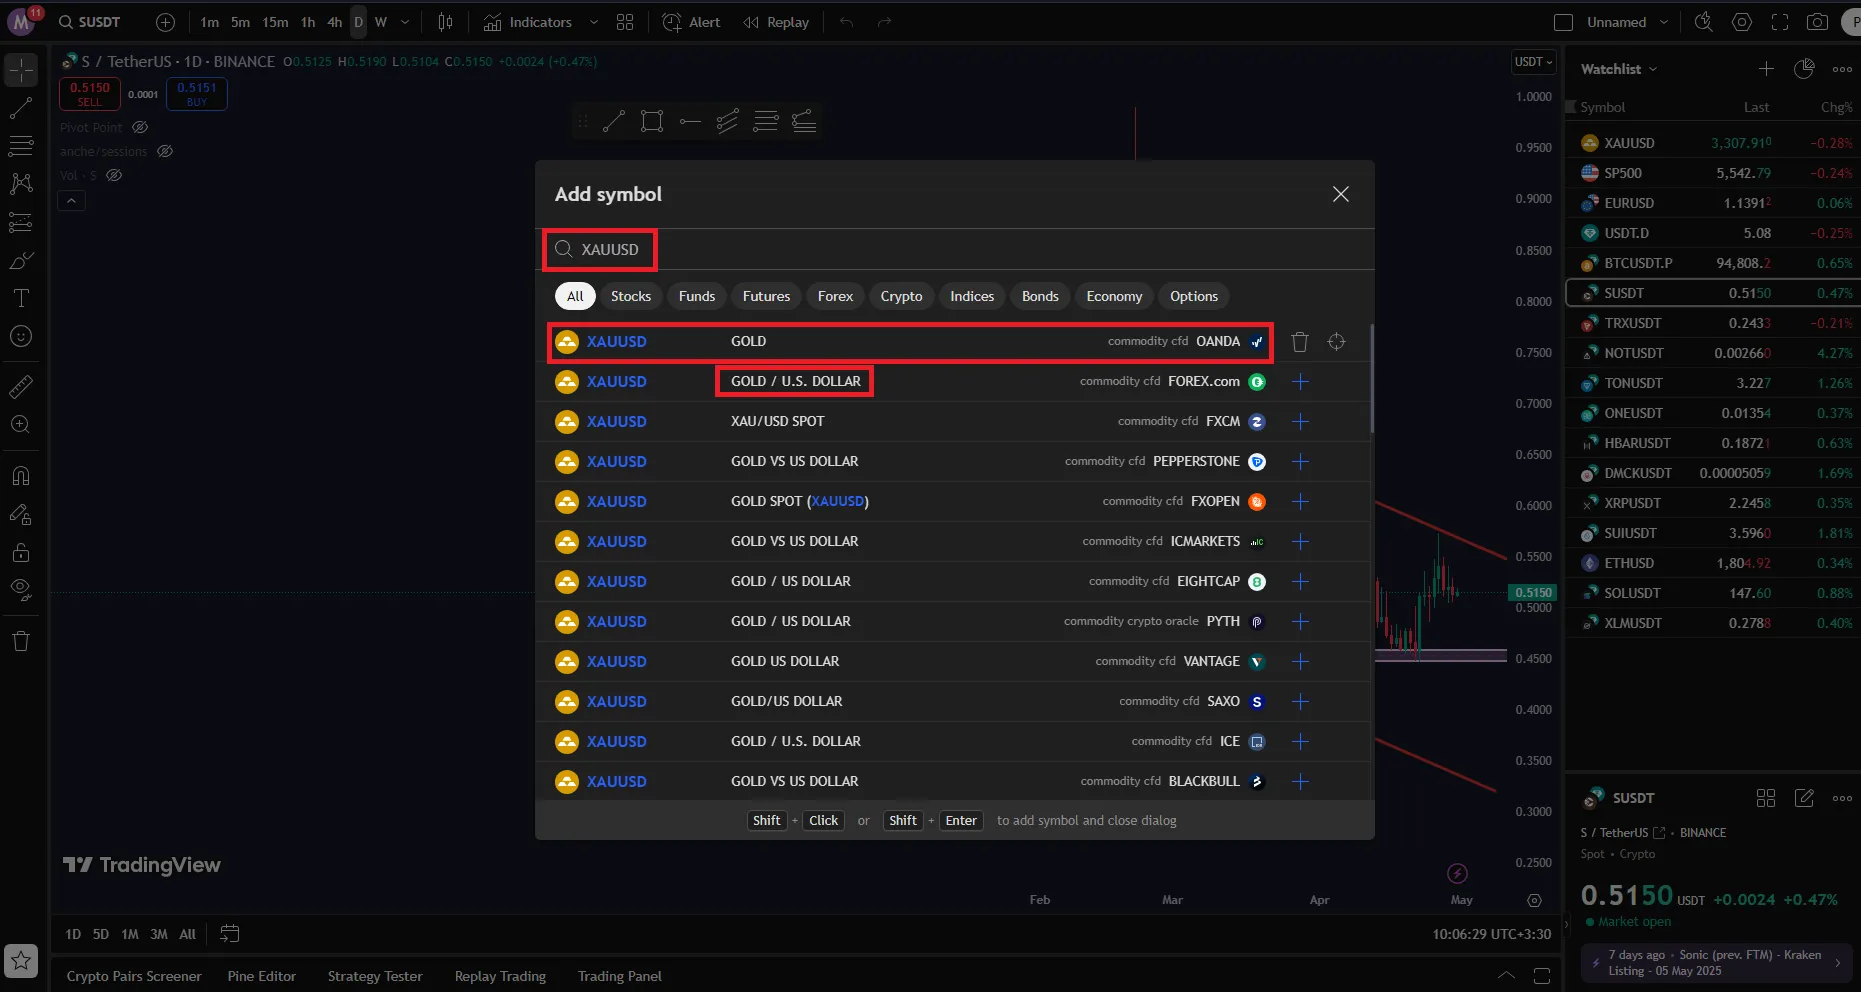
Task: Toggle the Vol indicator eye icon
Action: (x=115, y=176)
